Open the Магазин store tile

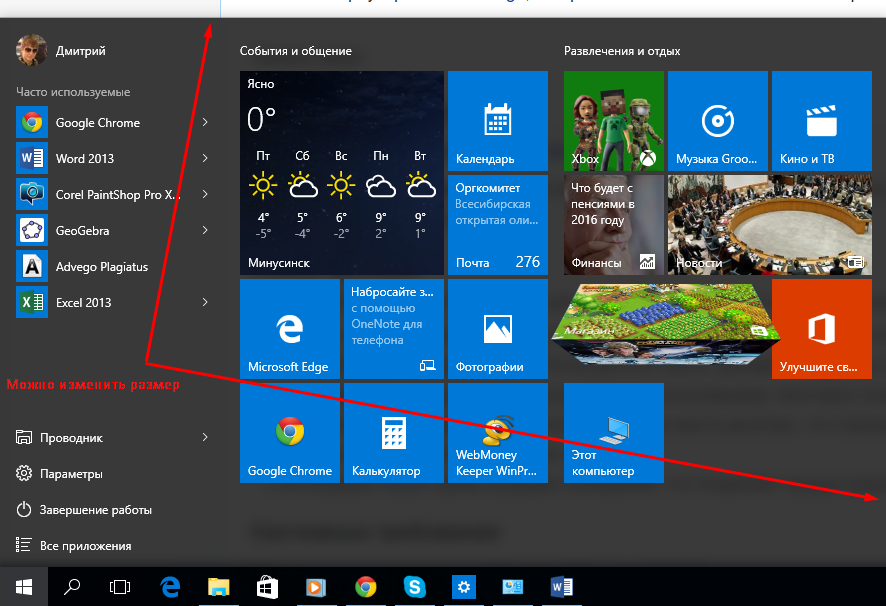tap(666, 325)
